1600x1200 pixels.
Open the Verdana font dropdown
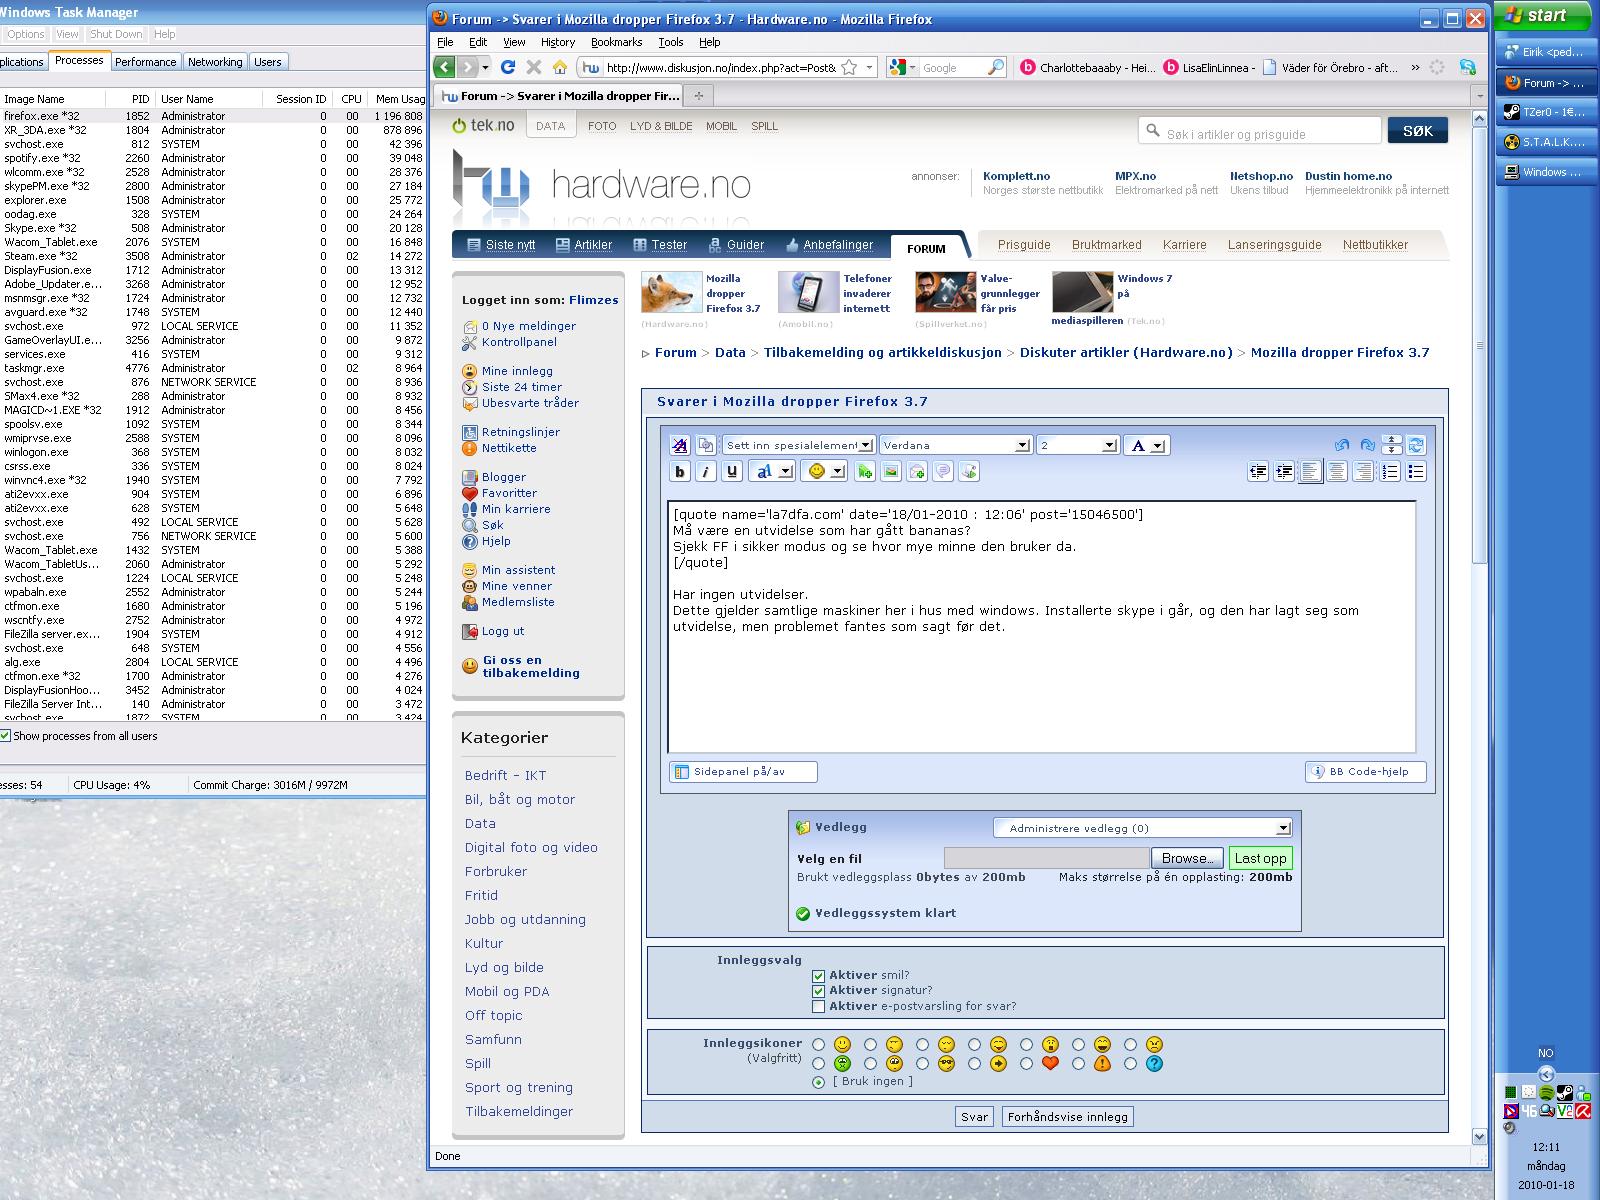pos(955,445)
